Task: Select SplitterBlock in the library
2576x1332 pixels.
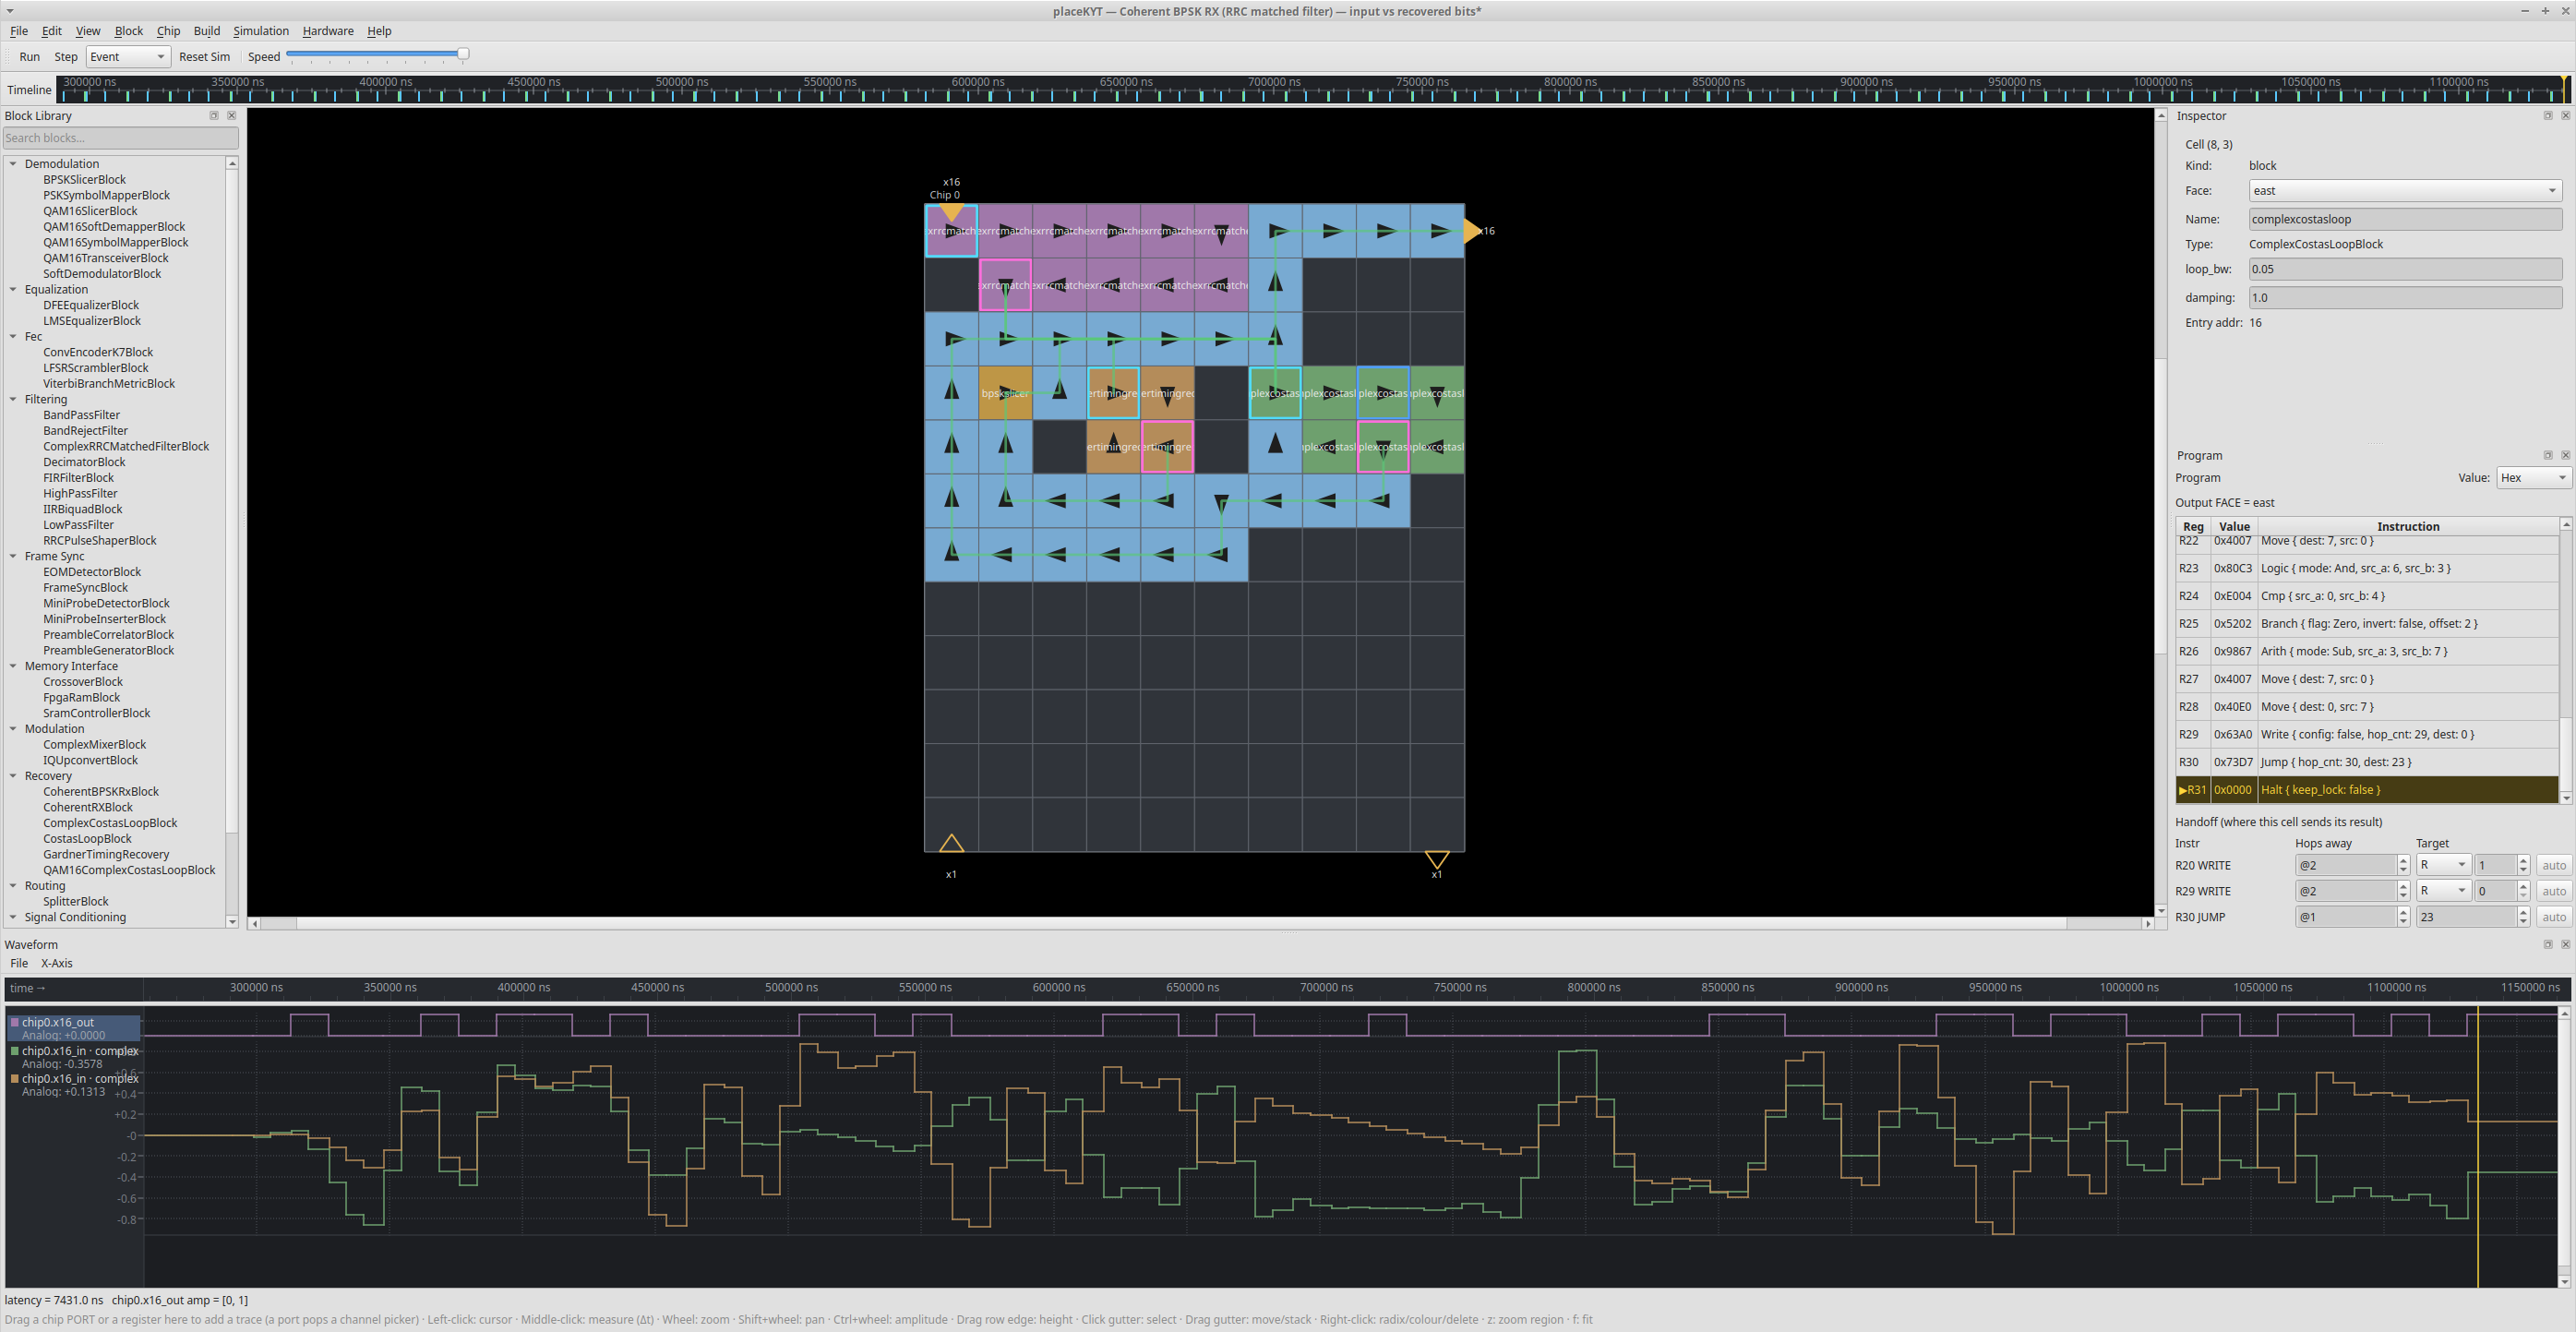Action: click(75, 901)
